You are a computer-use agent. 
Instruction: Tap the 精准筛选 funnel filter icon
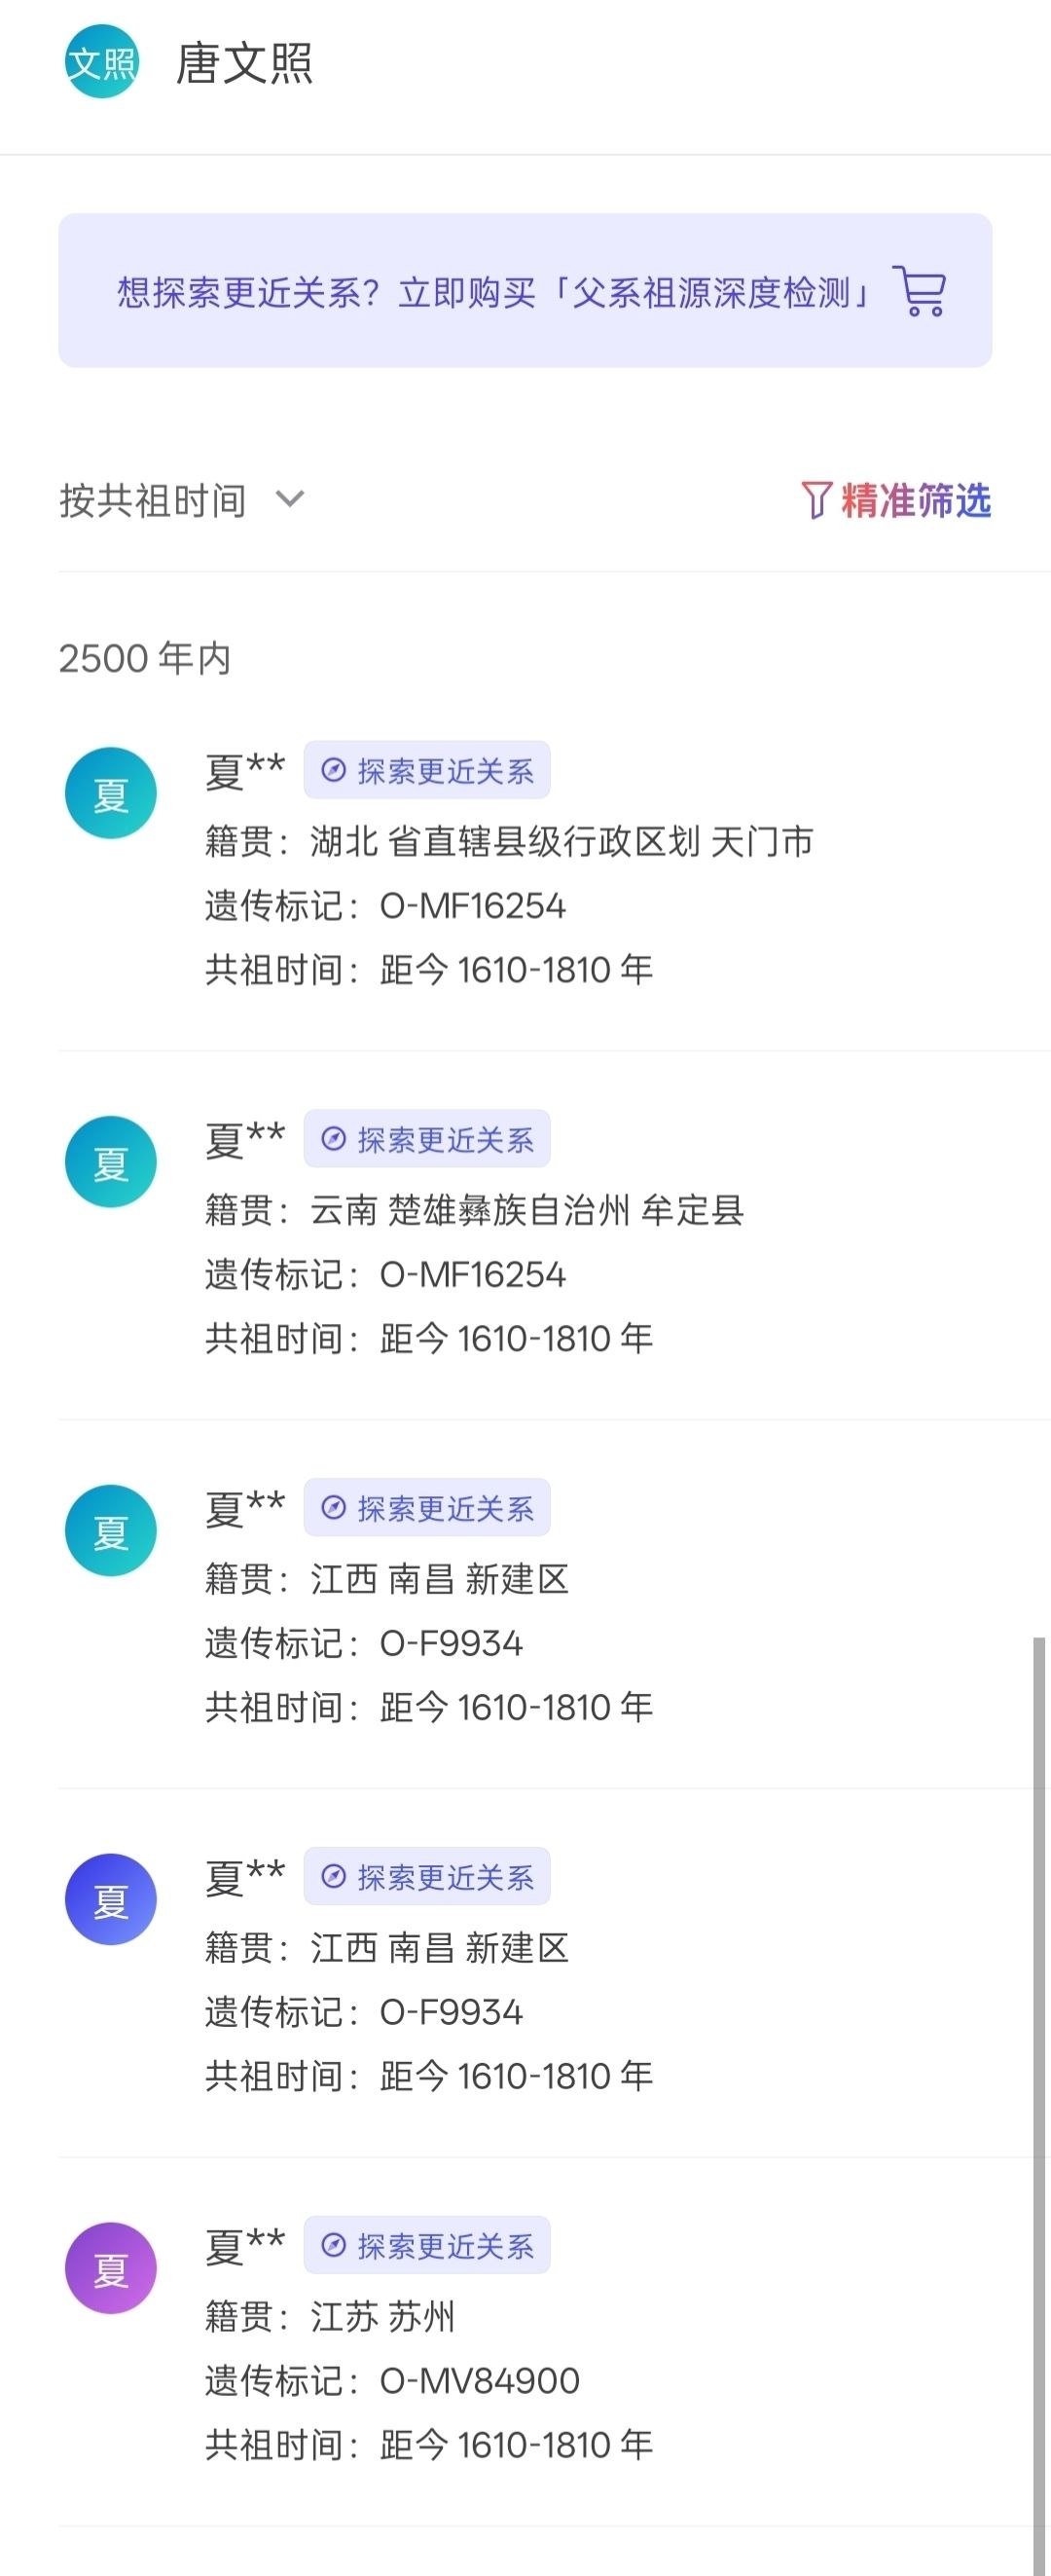click(816, 500)
